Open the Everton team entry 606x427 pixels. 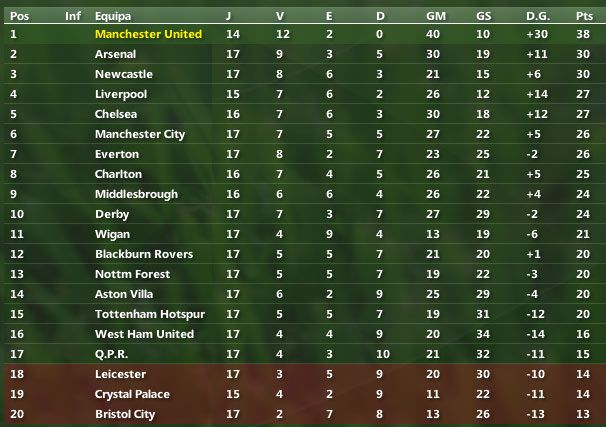[x=116, y=154]
